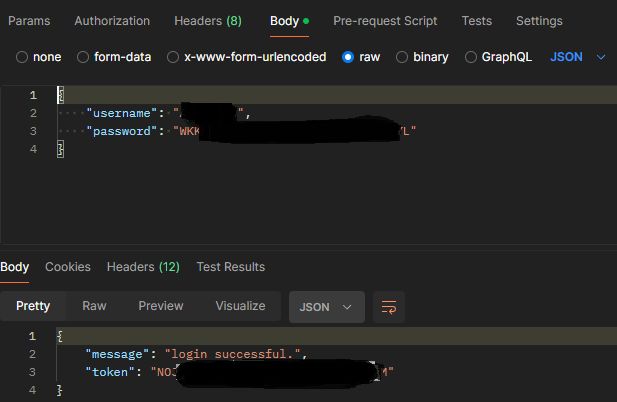Open the response JSON format dropdown
The image size is (617, 402).
pos(327,307)
